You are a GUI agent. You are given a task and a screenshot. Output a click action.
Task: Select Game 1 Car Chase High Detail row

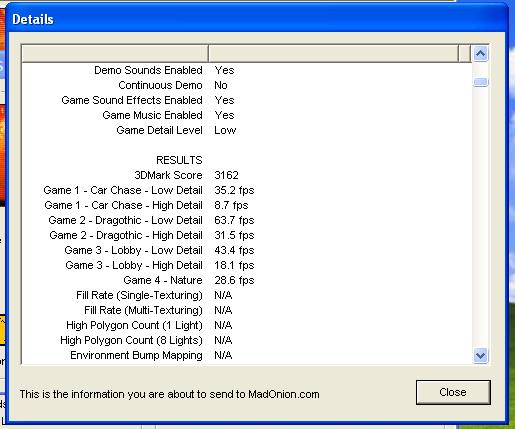point(247,205)
